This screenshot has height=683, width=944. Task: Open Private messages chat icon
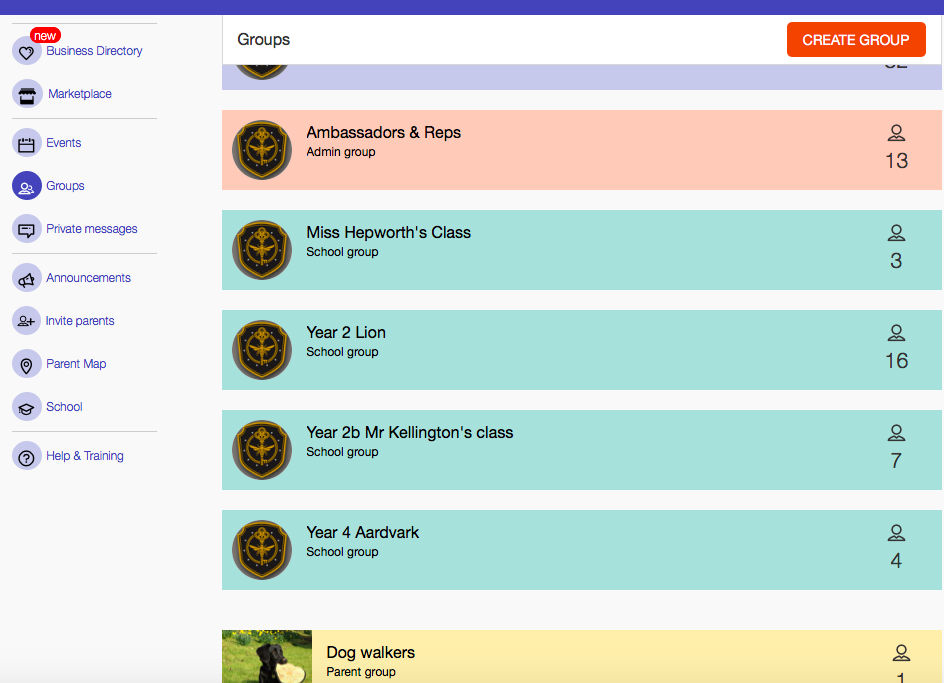coord(26,229)
